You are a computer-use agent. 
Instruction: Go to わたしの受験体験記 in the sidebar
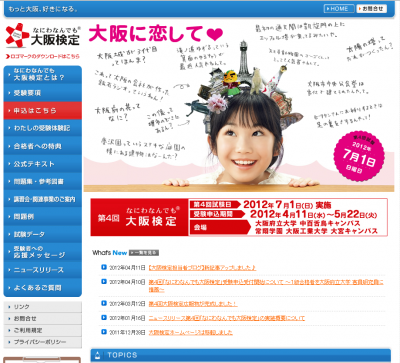(x=43, y=128)
